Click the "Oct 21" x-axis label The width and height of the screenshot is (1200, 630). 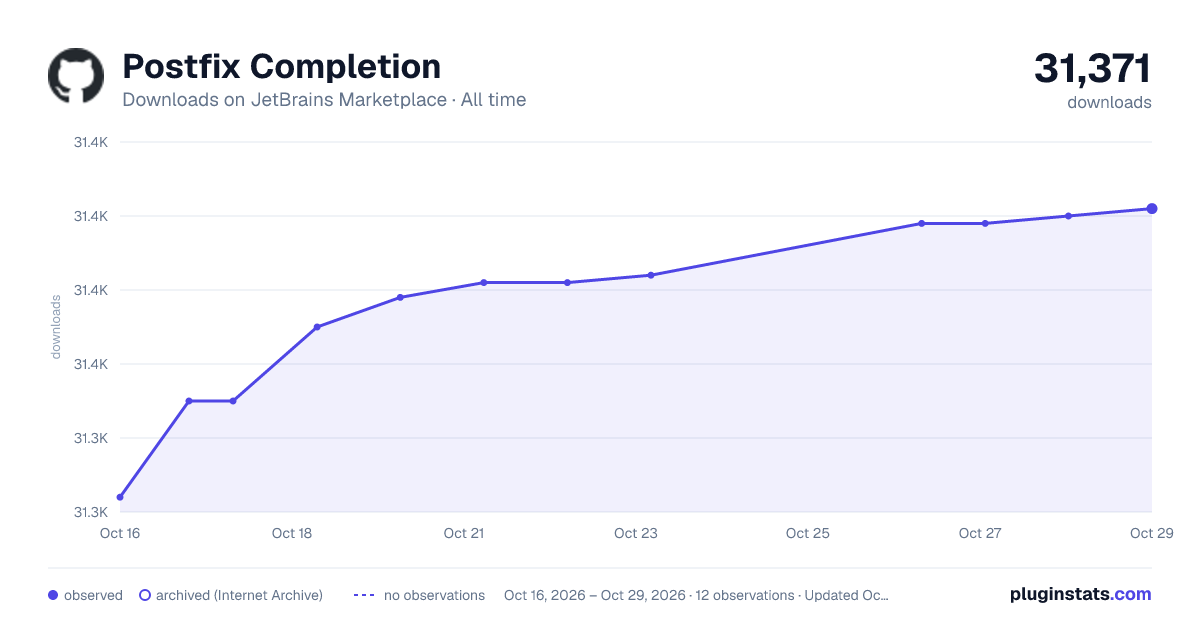click(464, 533)
